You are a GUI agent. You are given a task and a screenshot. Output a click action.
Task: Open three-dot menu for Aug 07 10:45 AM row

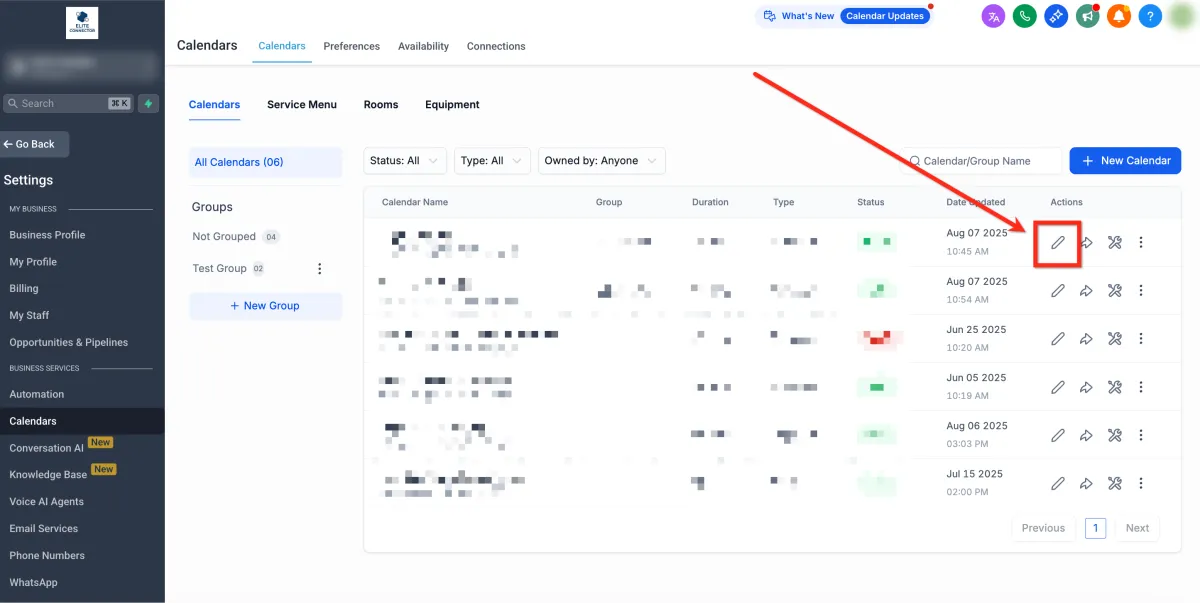(x=1141, y=242)
